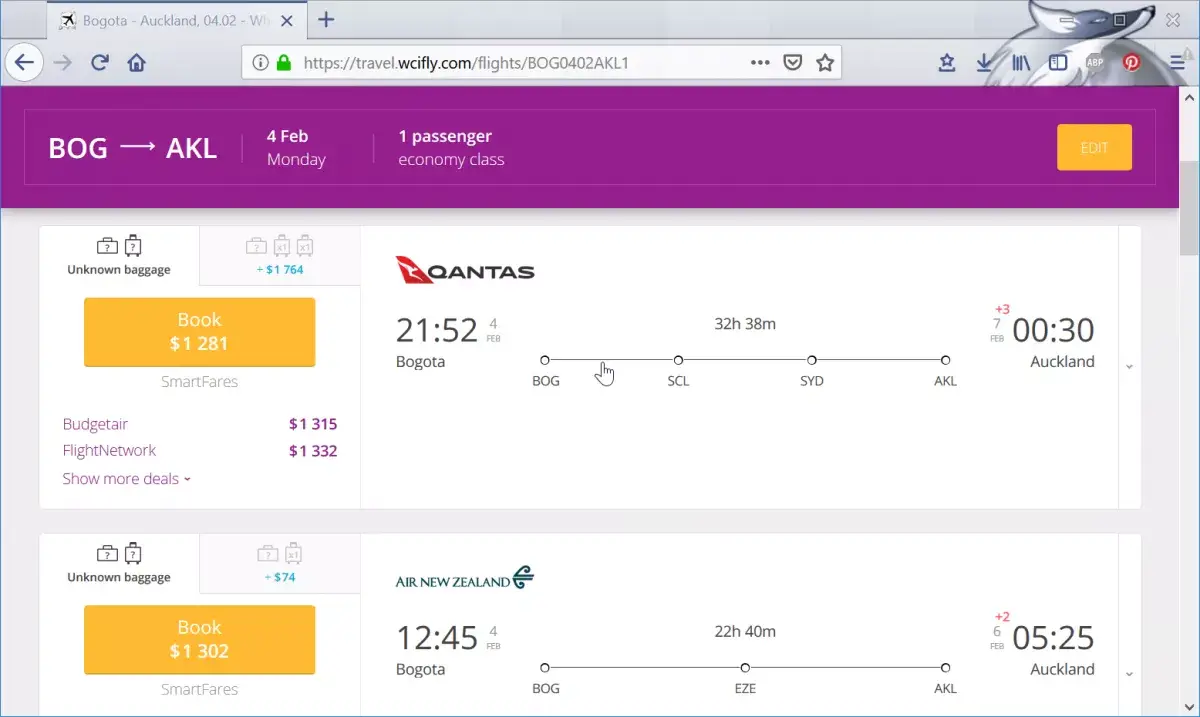Screen dimensions: 1200x717
Task: Reload the page with the refresh icon
Action: tap(100, 63)
